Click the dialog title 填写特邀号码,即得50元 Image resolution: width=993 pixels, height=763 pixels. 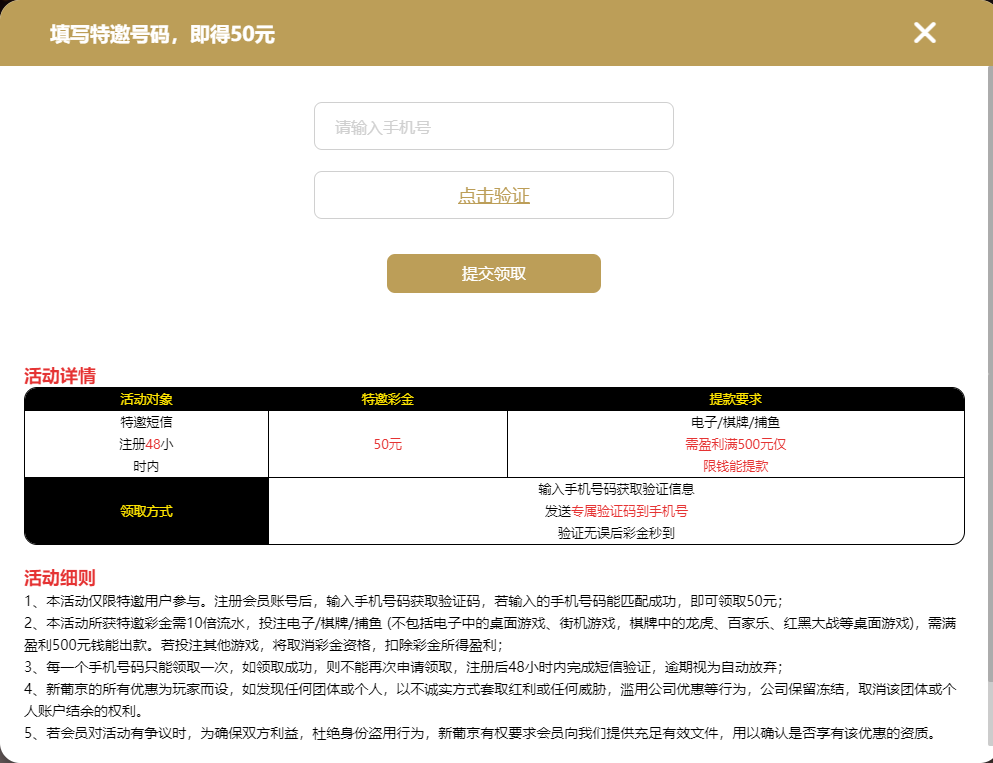pos(162,34)
